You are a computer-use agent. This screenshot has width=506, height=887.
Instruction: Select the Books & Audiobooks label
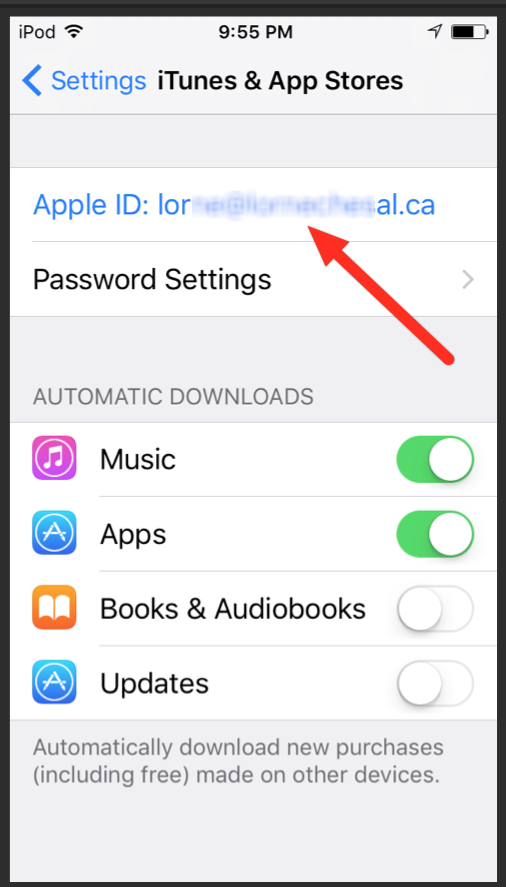[x=233, y=608]
